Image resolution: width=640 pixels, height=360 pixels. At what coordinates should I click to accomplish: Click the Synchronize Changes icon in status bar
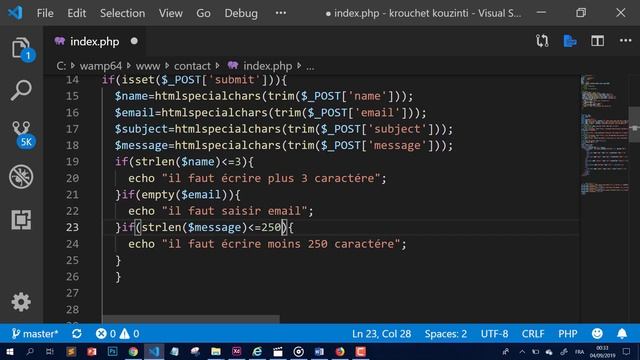[77, 334]
